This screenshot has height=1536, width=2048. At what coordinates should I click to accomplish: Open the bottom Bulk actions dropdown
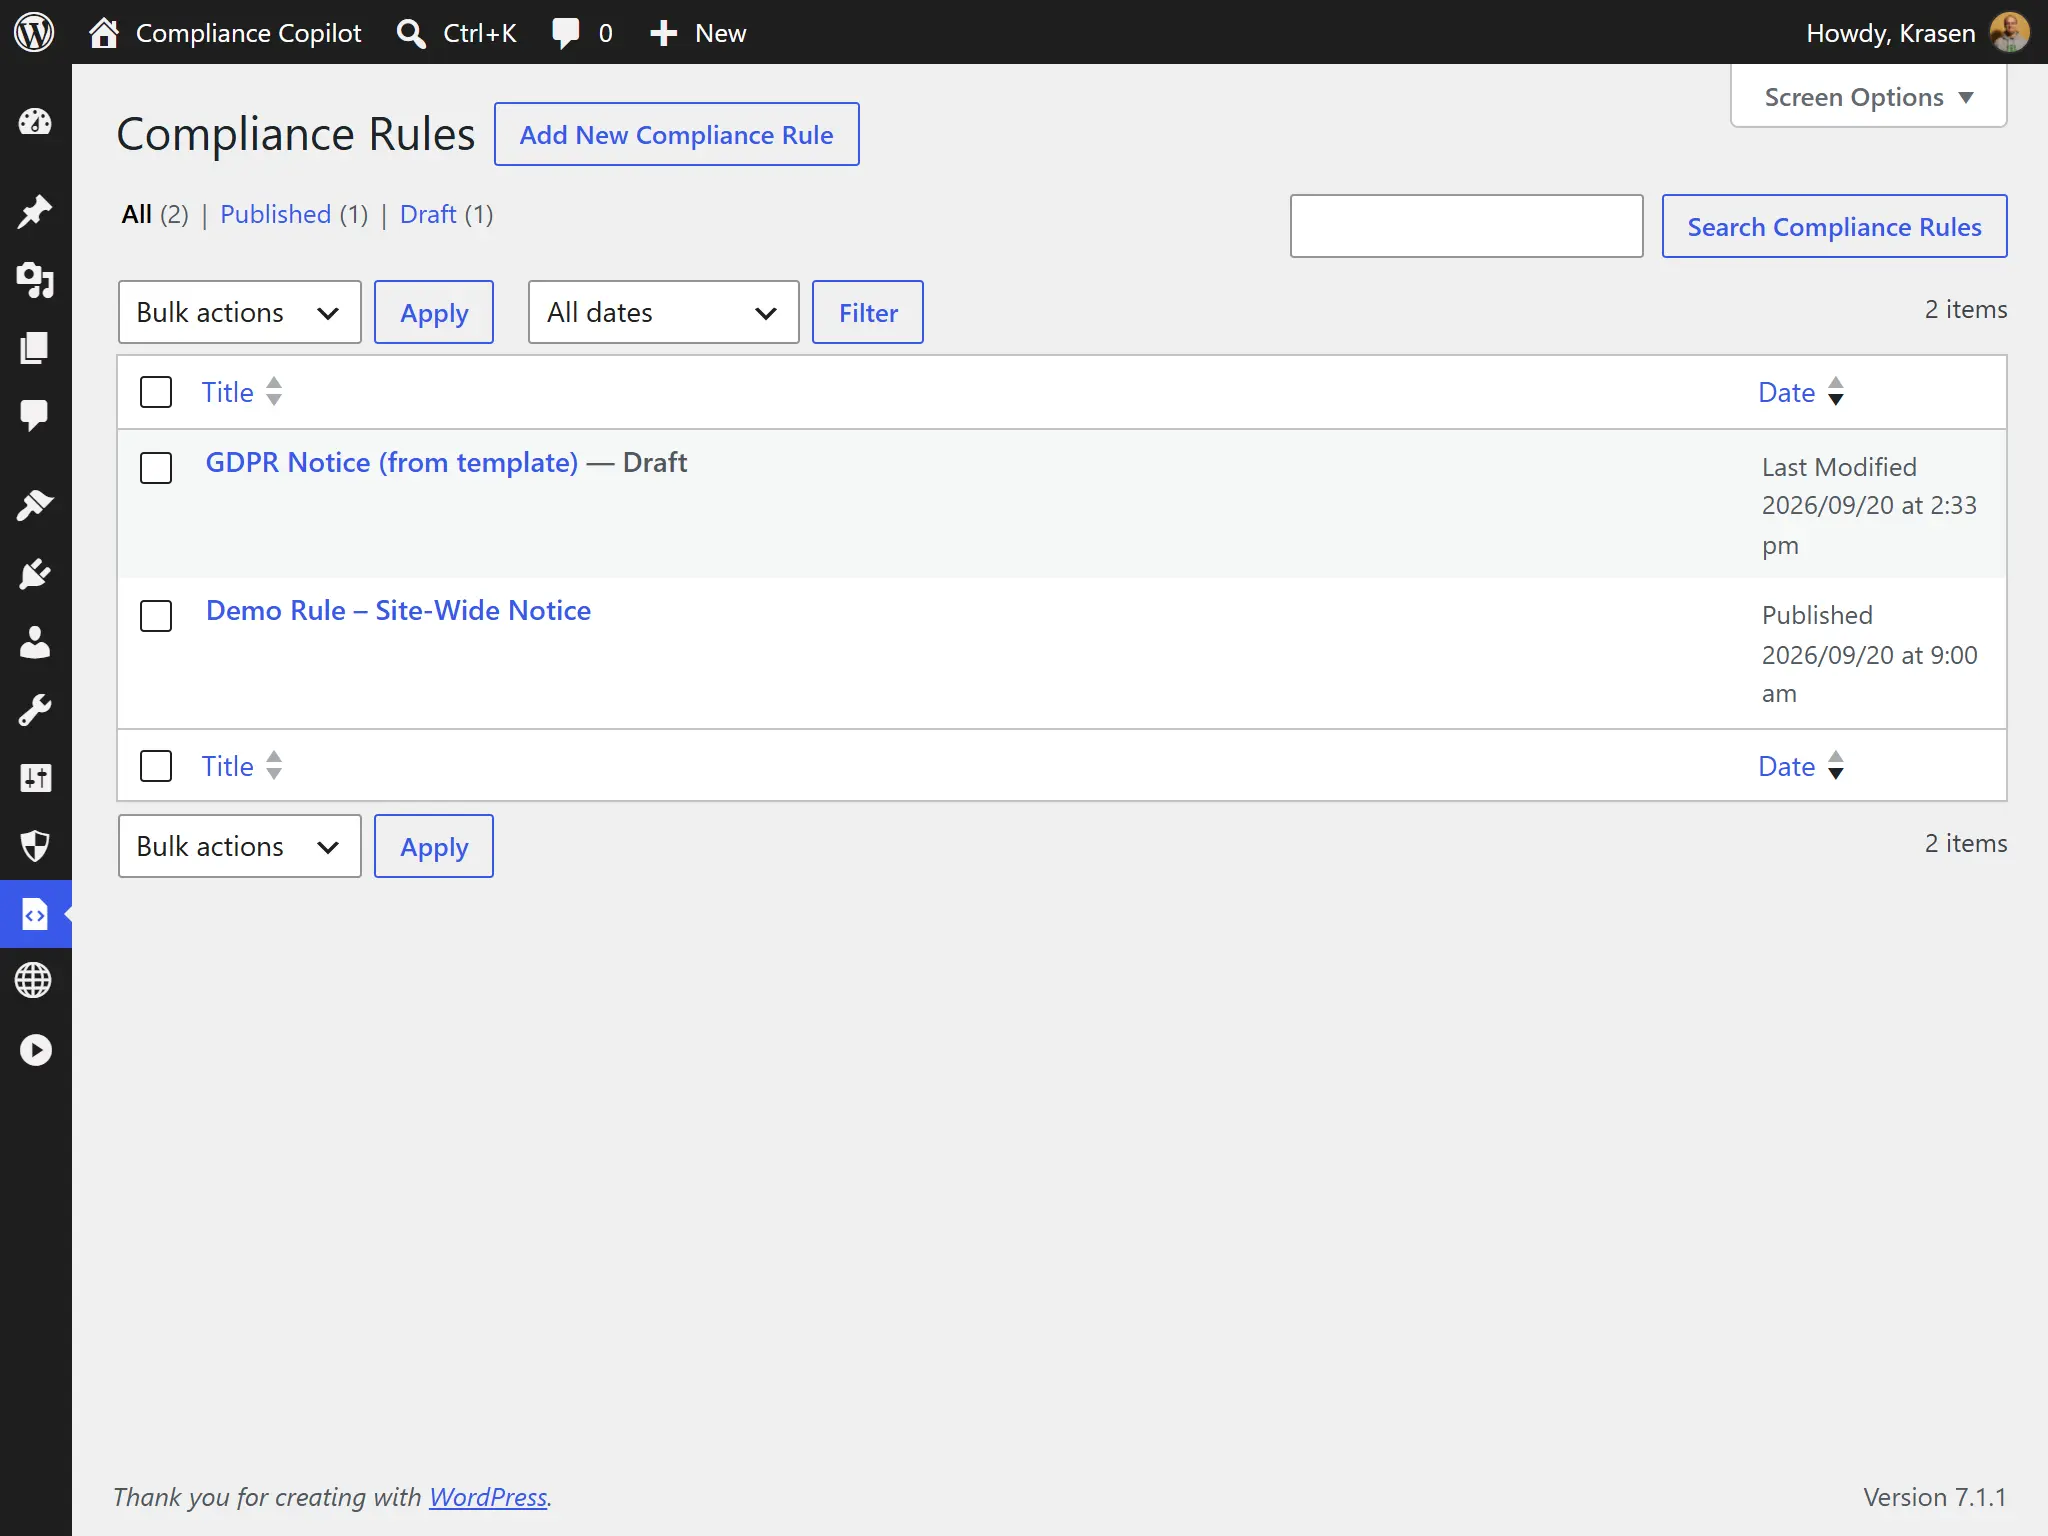(x=240, y=846)
